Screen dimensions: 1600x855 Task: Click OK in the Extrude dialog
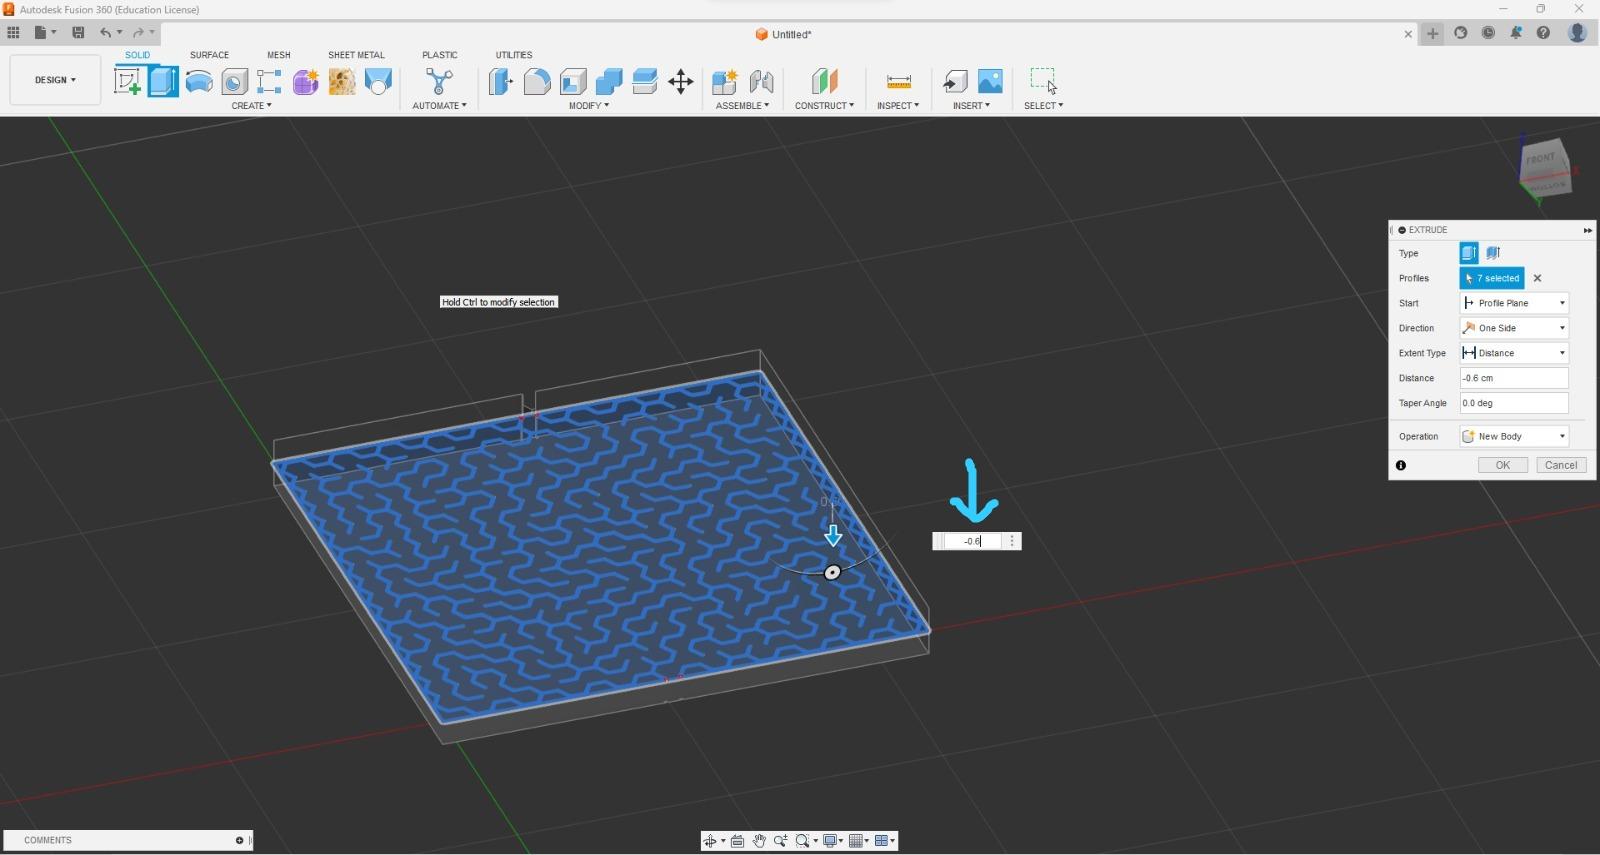pyautogui.click(x=1502, y=465)
